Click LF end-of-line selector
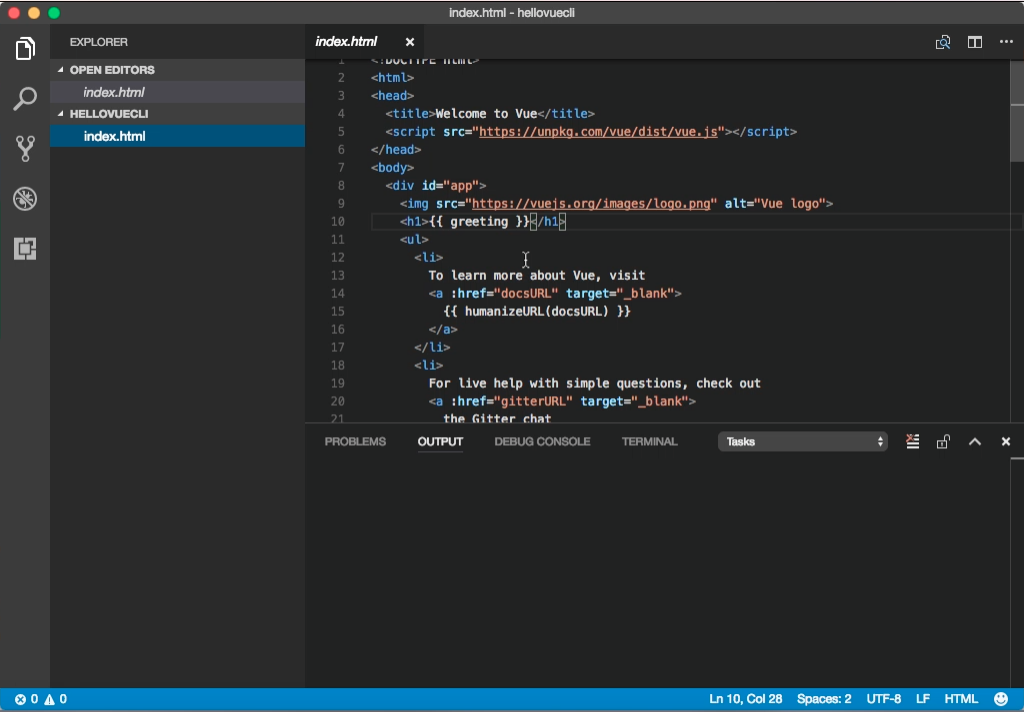Screen dimensions: 1024x712 (x=922, y=699)
